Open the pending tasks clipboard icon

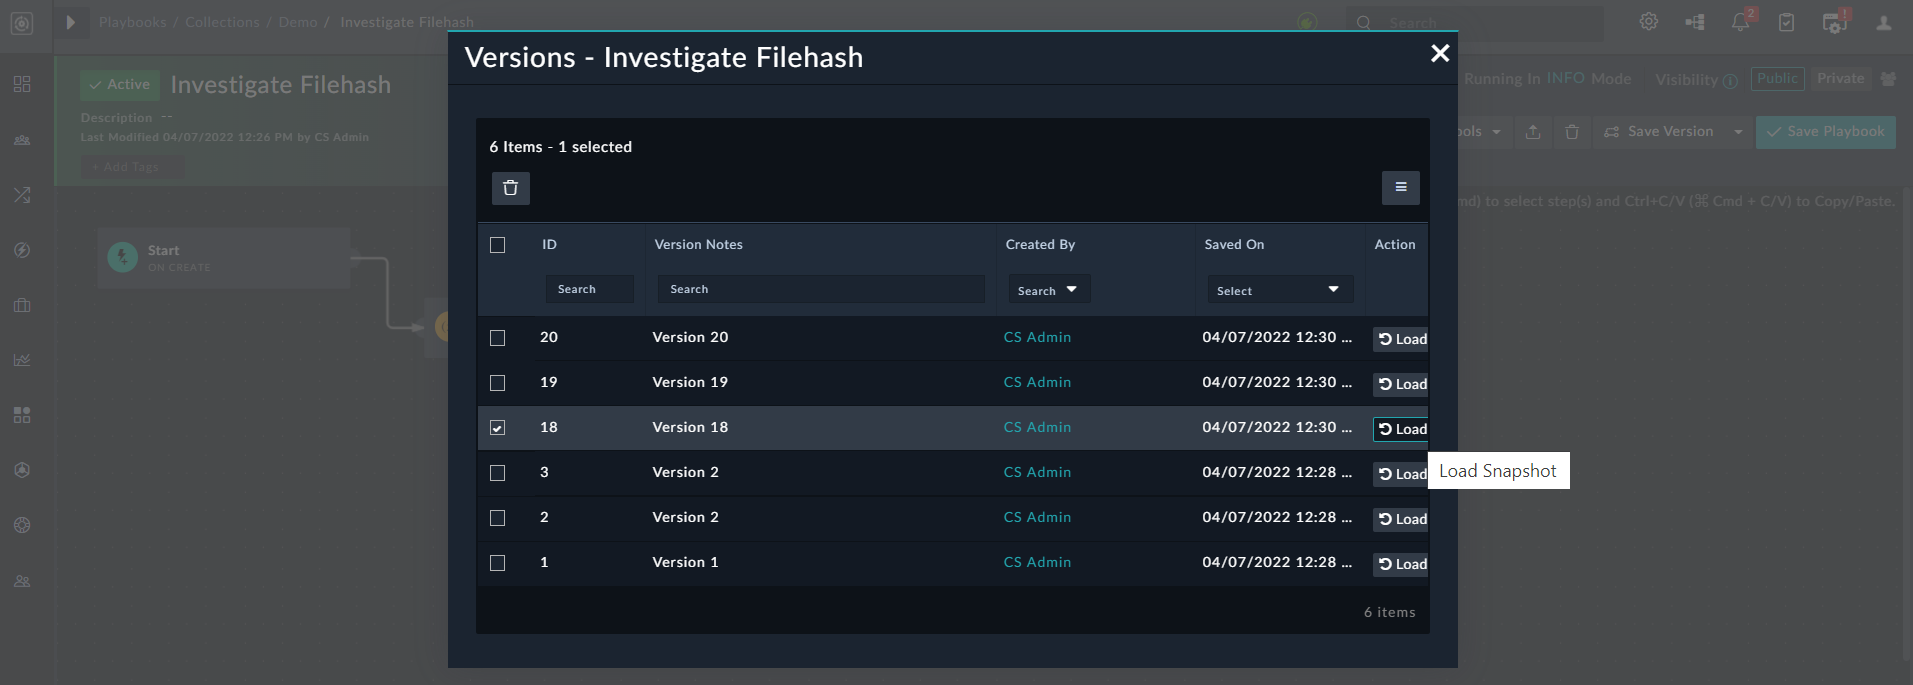pyautogui.click(x=1787, y=22)
